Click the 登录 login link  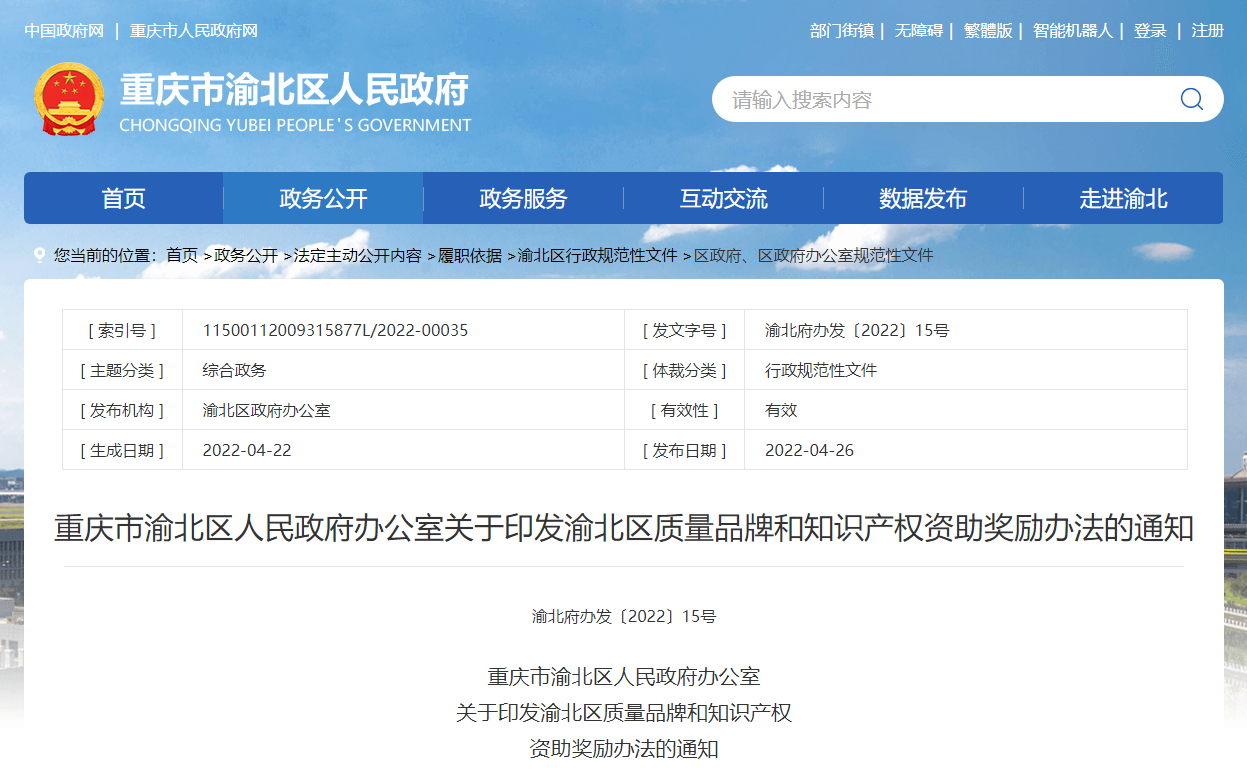click(1150, 31)
